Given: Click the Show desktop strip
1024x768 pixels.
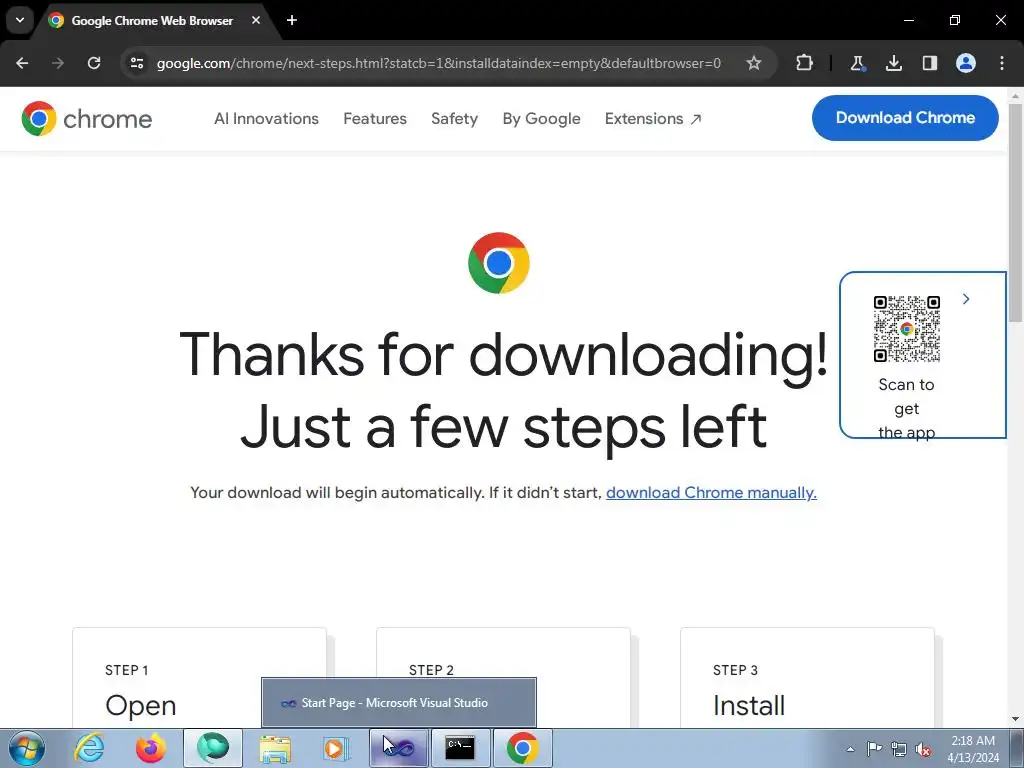Looking at the screenshot, I should coord(1017,748).
